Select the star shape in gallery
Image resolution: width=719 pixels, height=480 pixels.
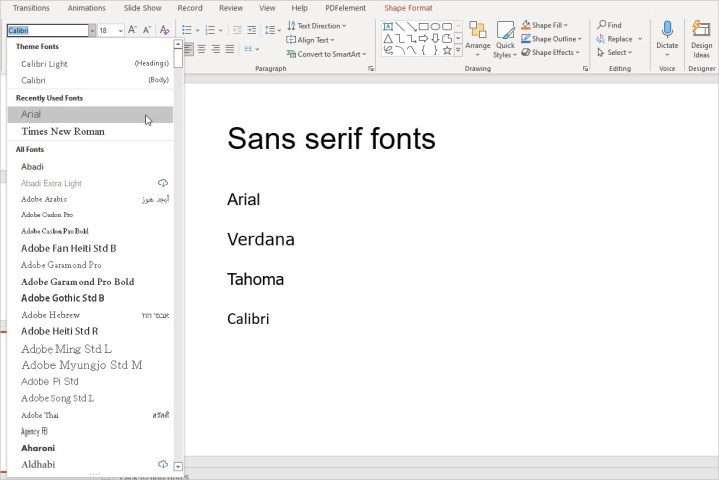point(447,51)
